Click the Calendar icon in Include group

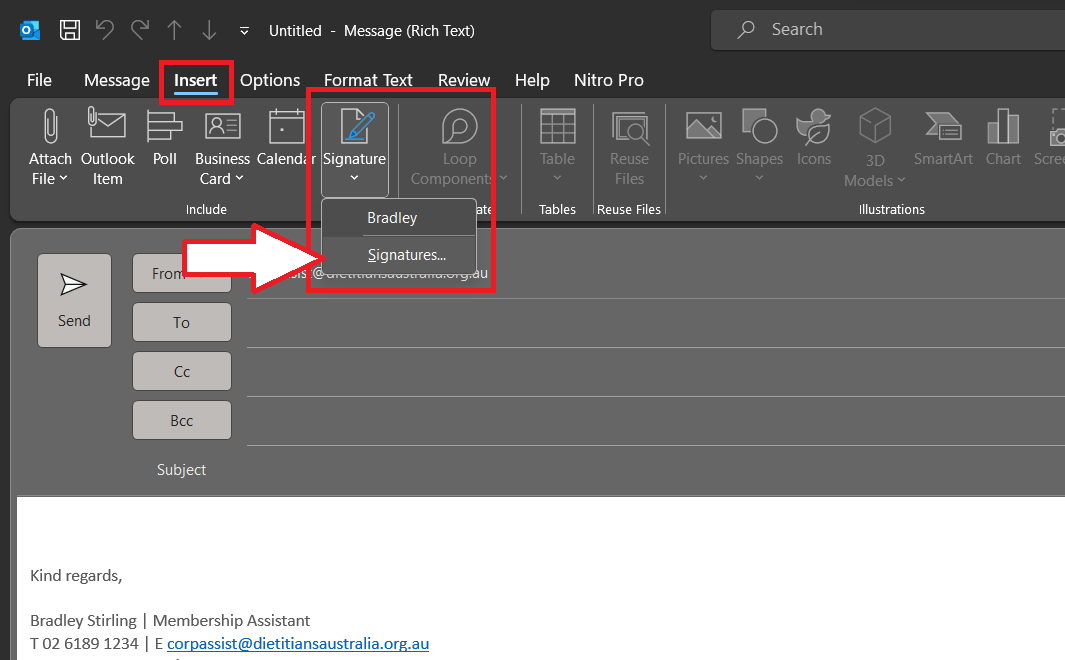tap(286, 140)
